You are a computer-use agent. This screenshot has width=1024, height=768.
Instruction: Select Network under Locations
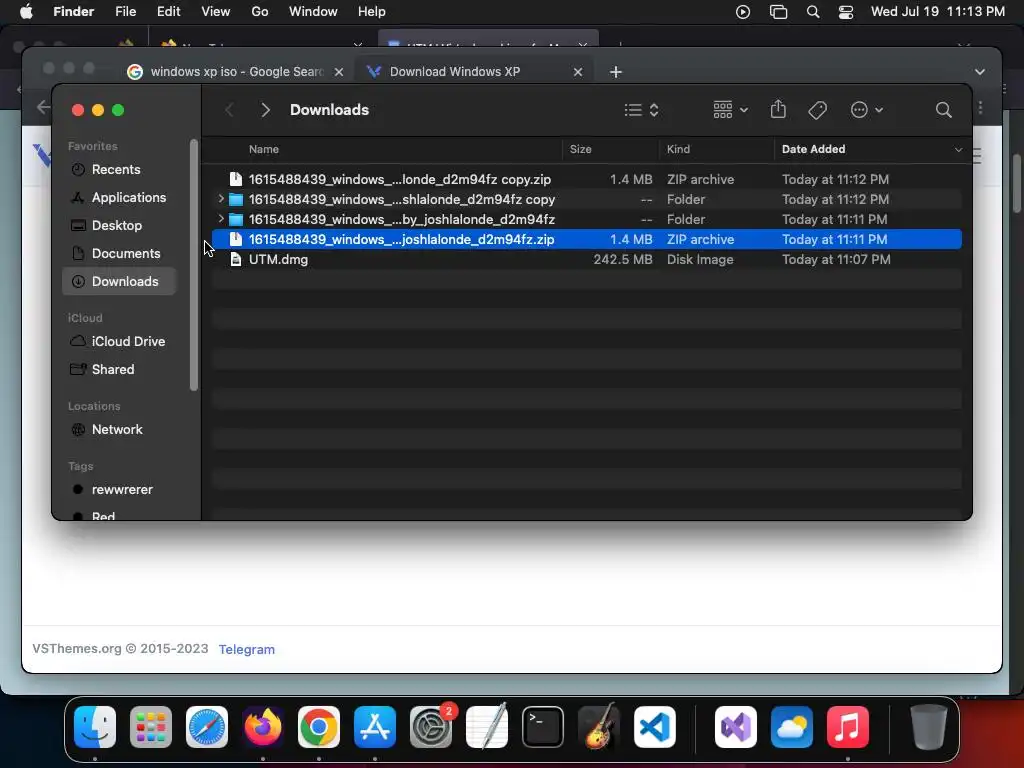pos(118,430)
